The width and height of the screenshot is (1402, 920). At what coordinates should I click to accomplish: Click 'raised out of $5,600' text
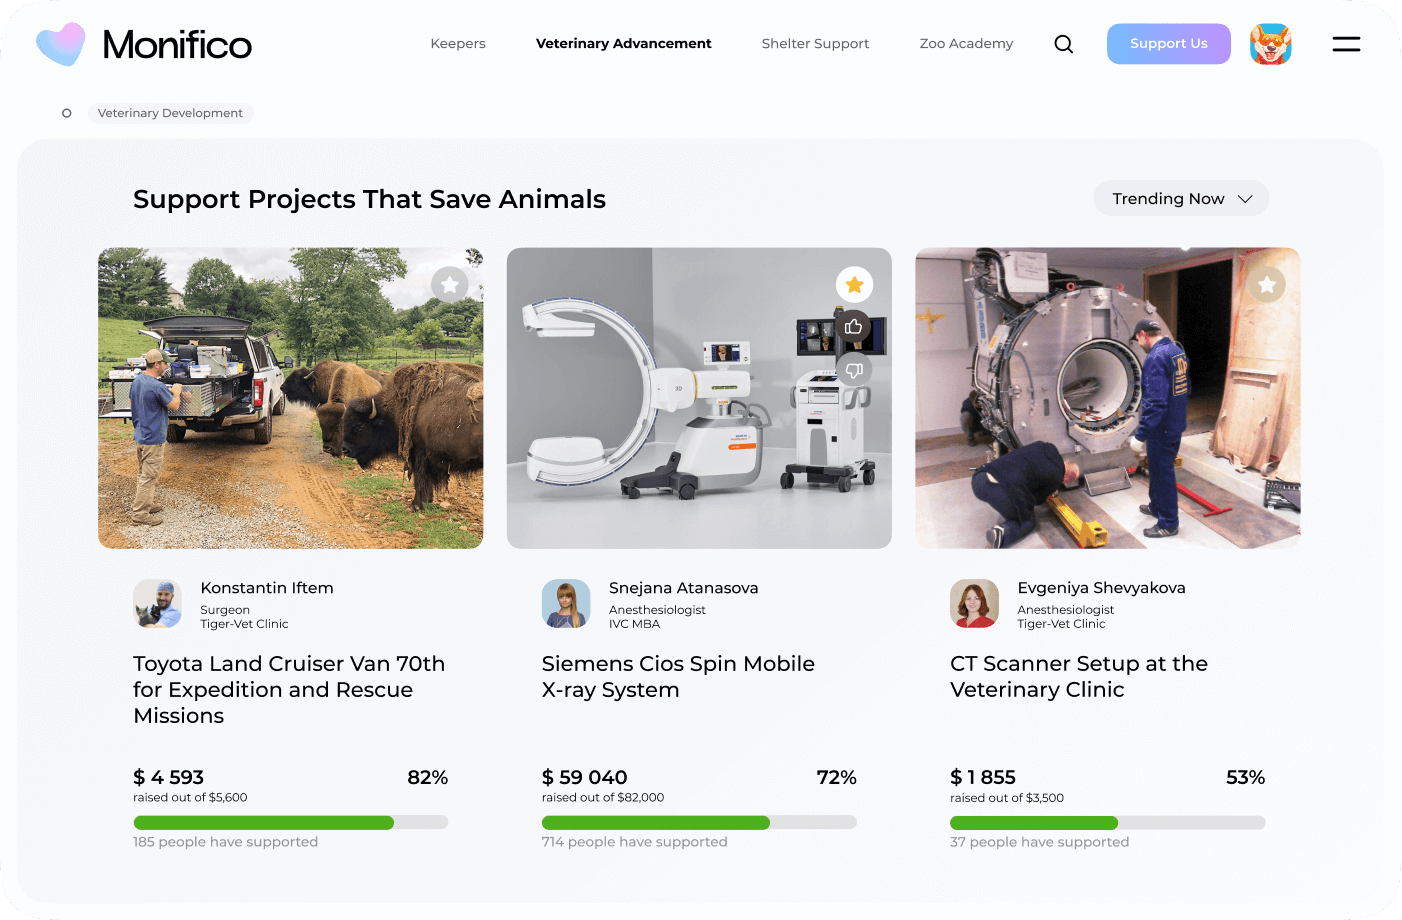click(x=190, y=798)
